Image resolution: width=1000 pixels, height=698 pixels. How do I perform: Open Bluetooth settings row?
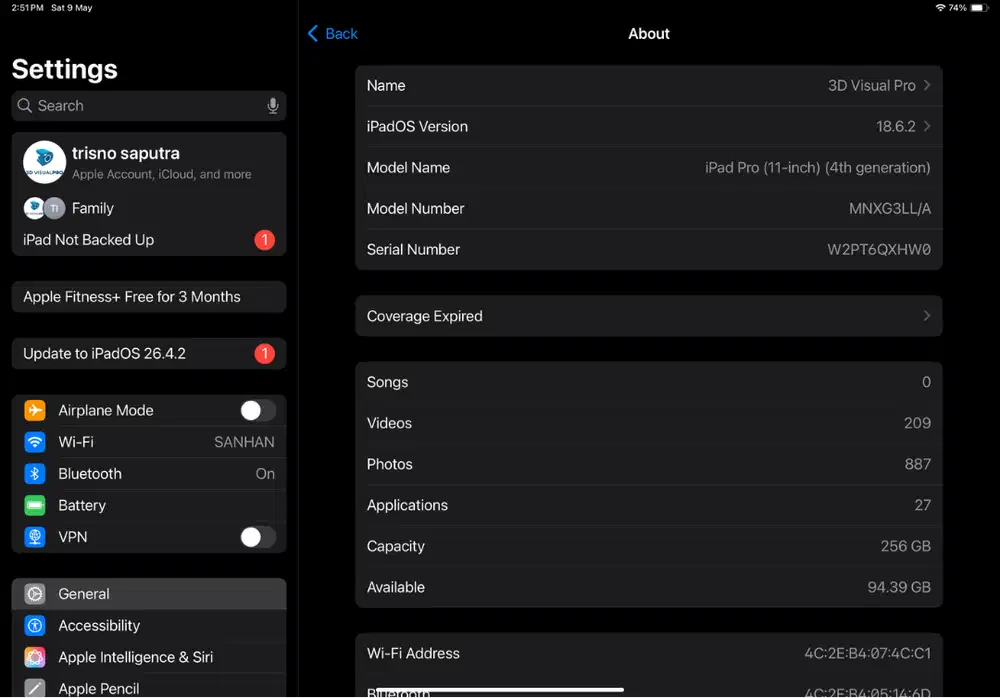coord(149,473)
